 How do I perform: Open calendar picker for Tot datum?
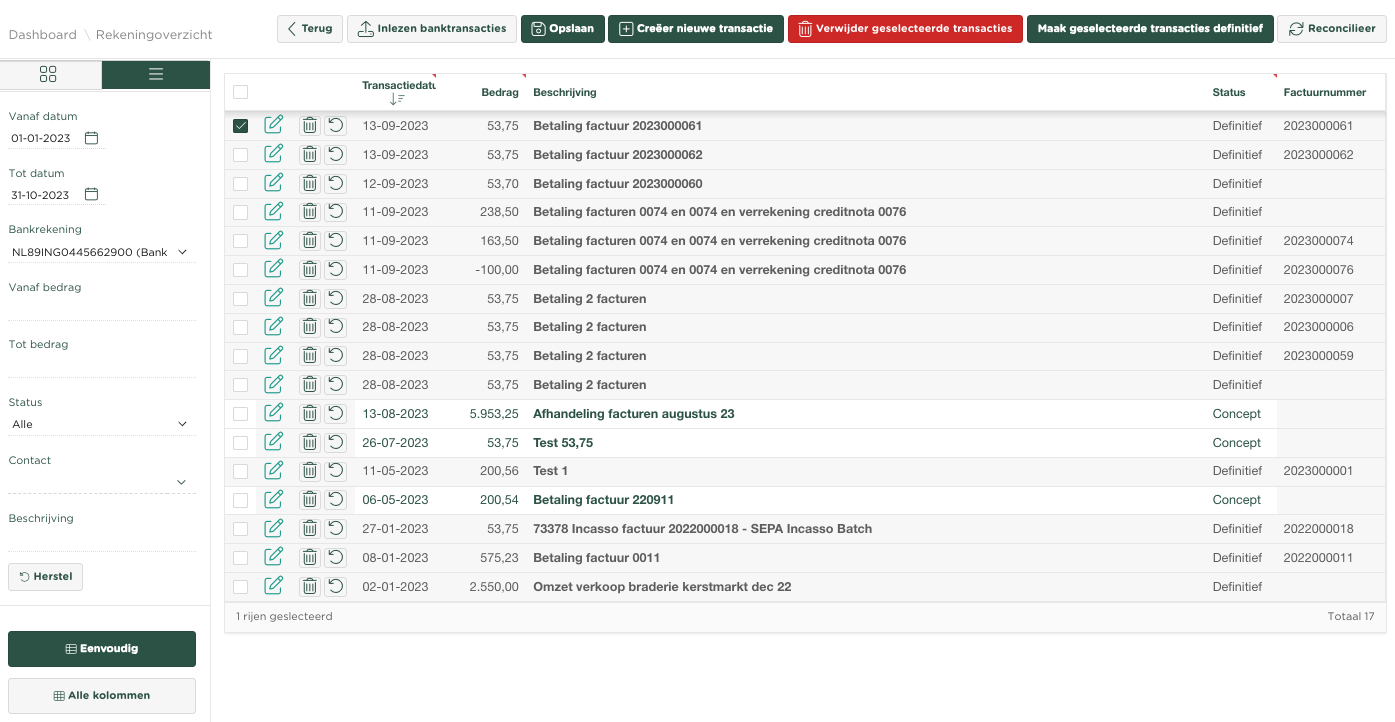pyautogui.click(x=92, y=194)
